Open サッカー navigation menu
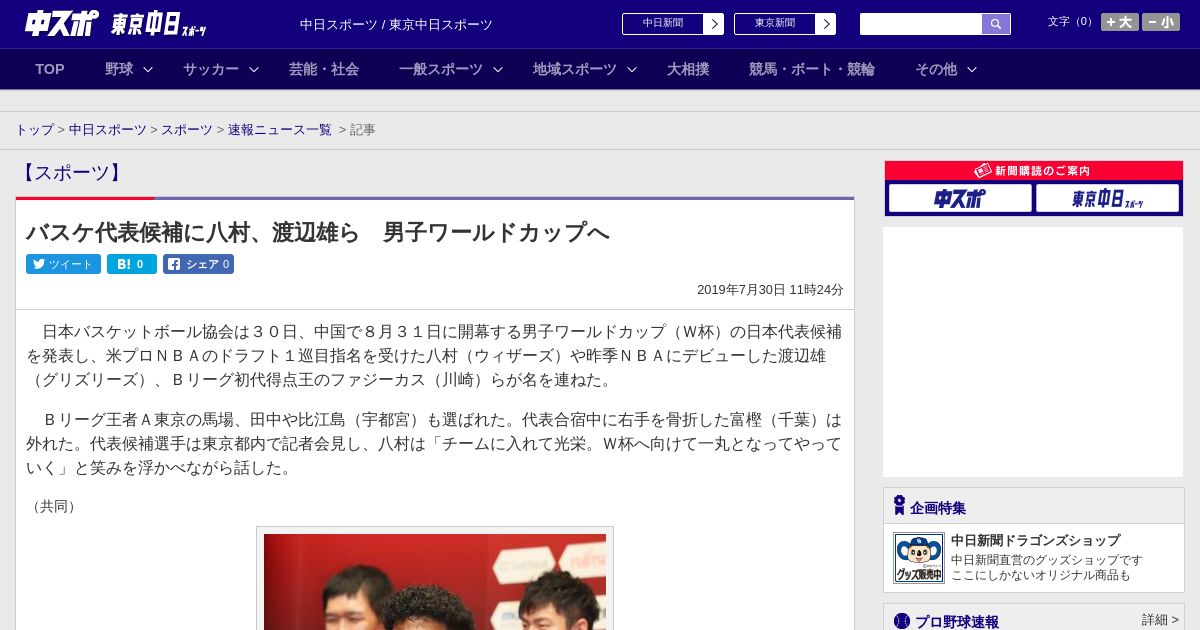 point(211,69)
